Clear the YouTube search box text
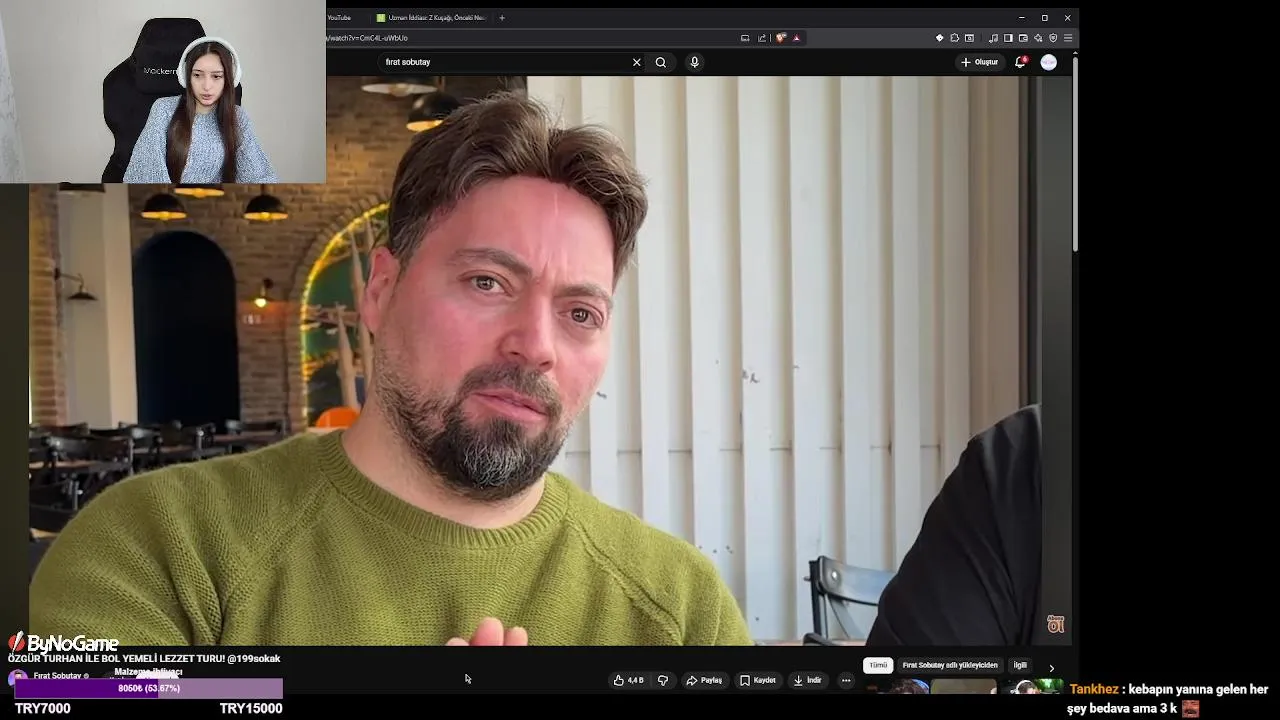This screenshot has width=1280, height=720. tap(636, 62)
